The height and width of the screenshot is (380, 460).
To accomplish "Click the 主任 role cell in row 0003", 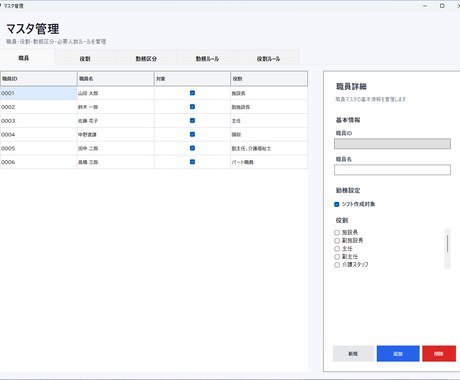I will tap(269, 121).
